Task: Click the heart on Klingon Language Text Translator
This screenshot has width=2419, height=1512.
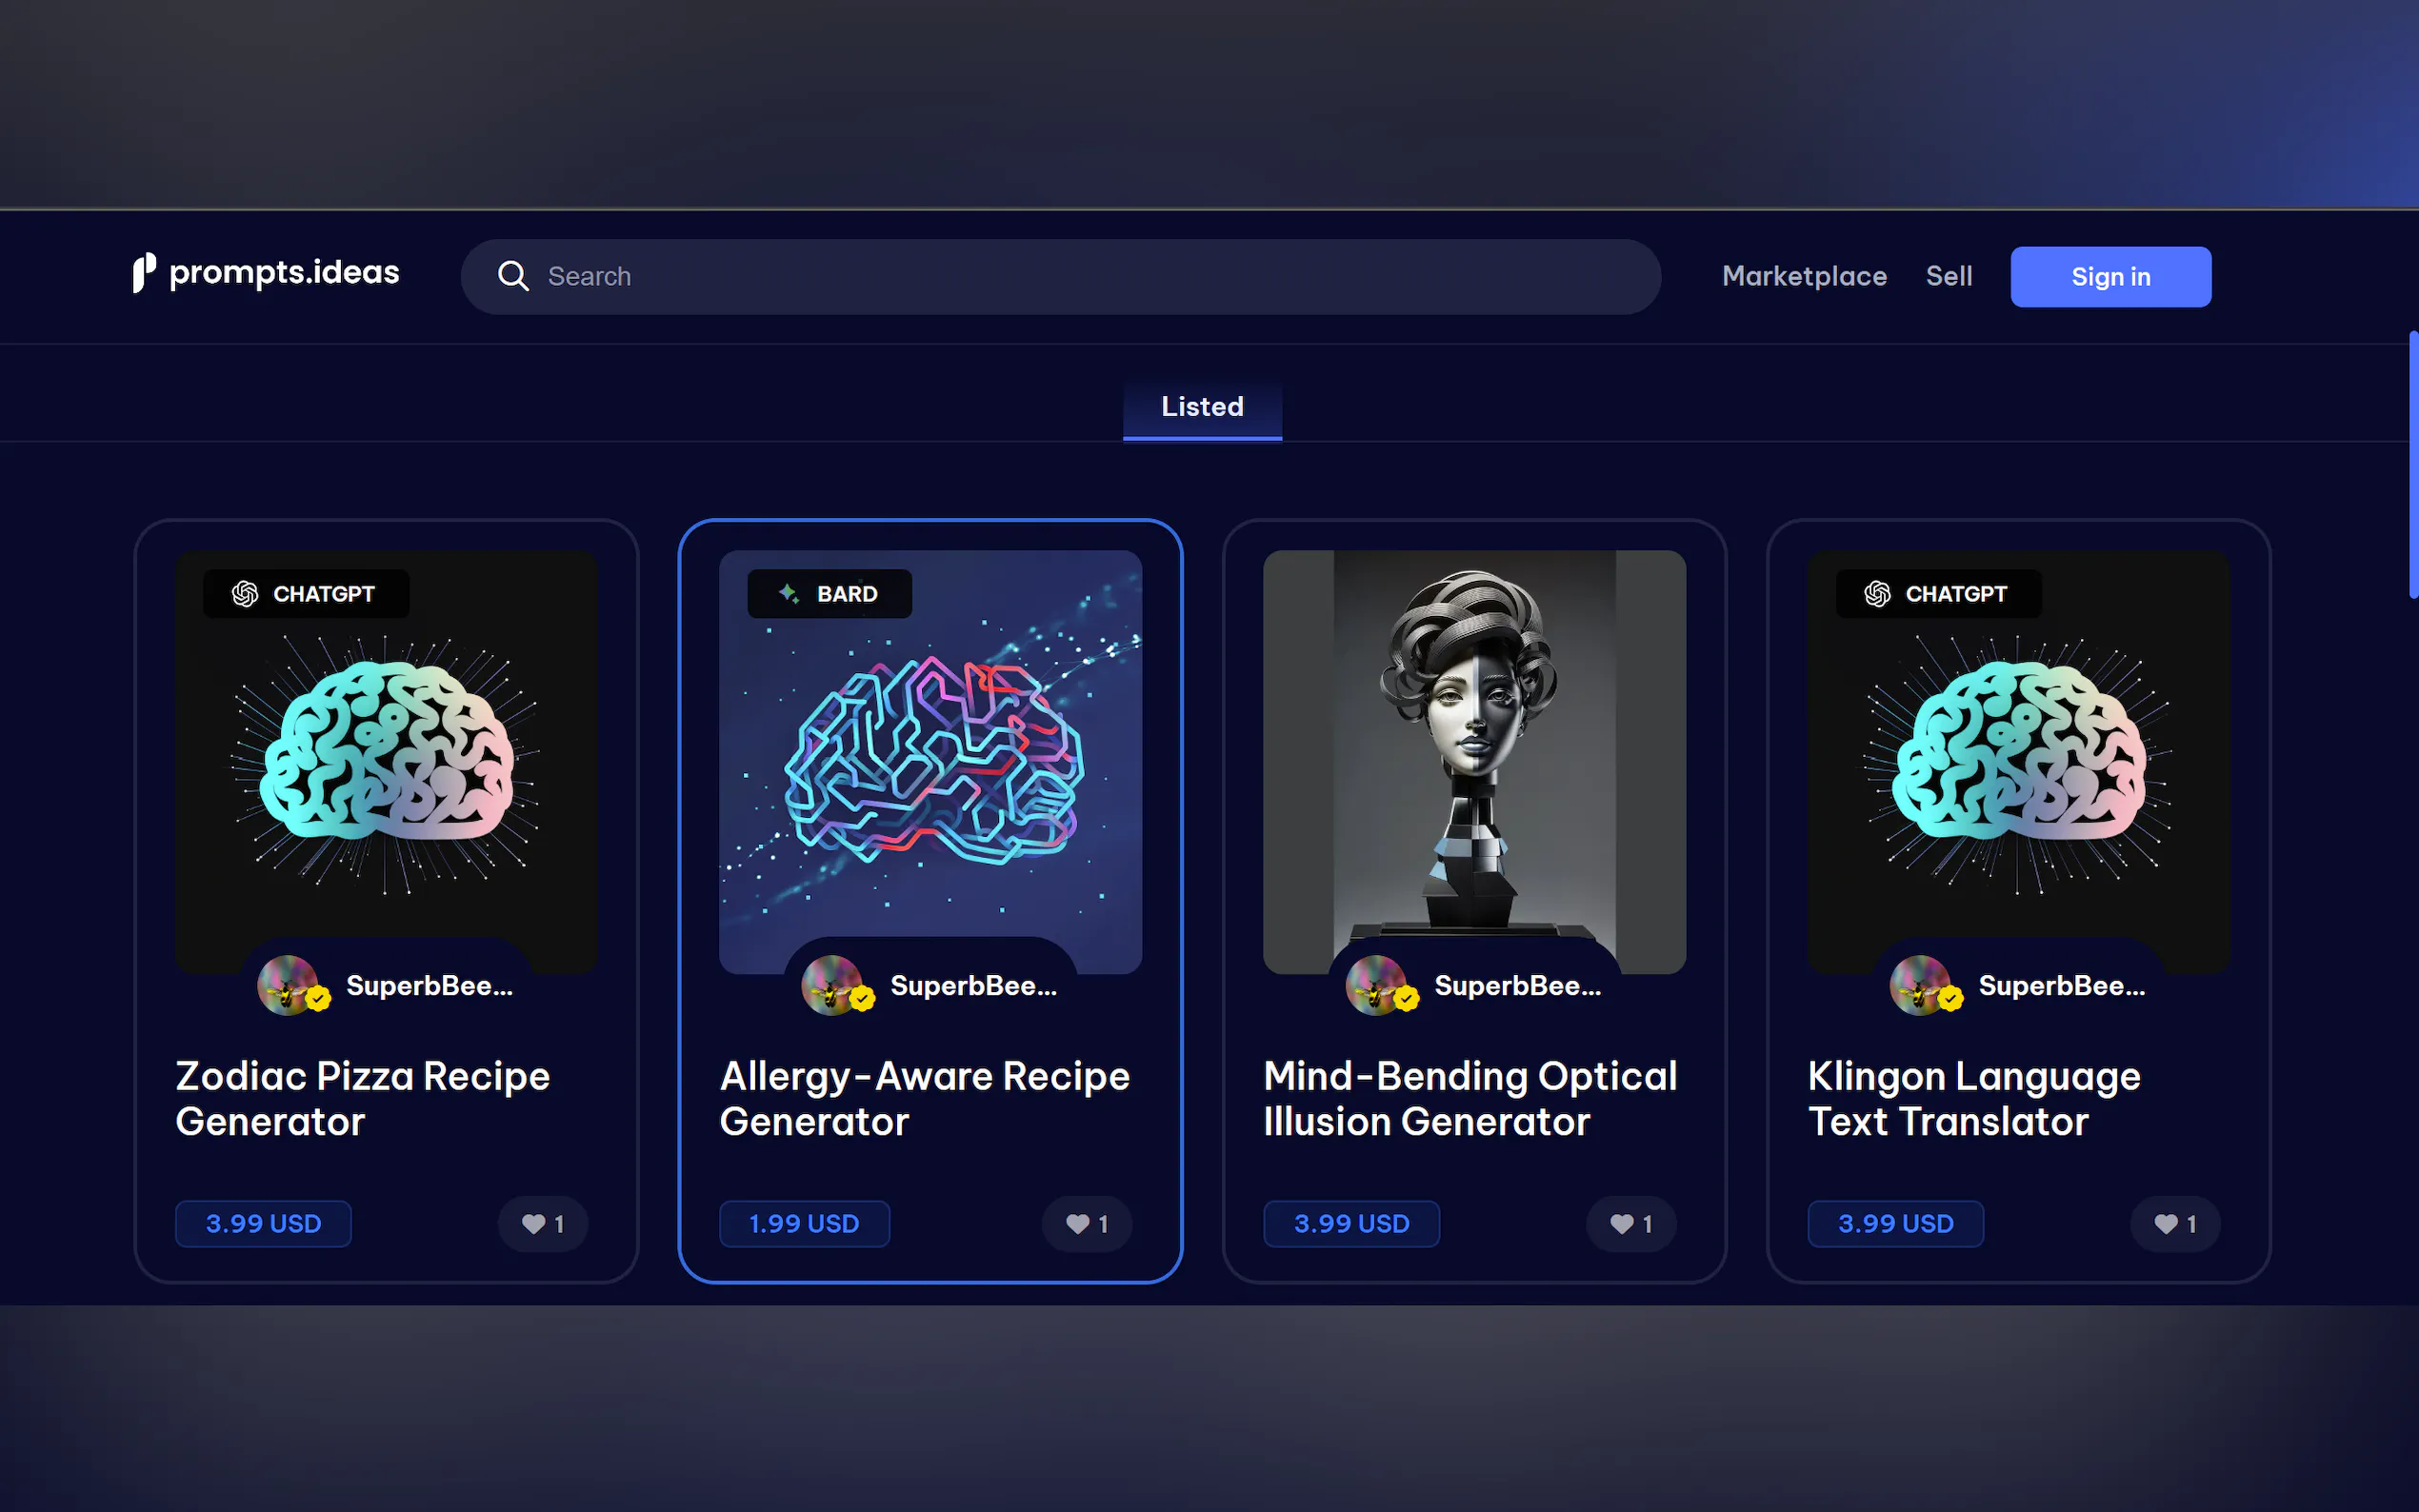Action: pyautogui.click(x=2175, y=1224)
